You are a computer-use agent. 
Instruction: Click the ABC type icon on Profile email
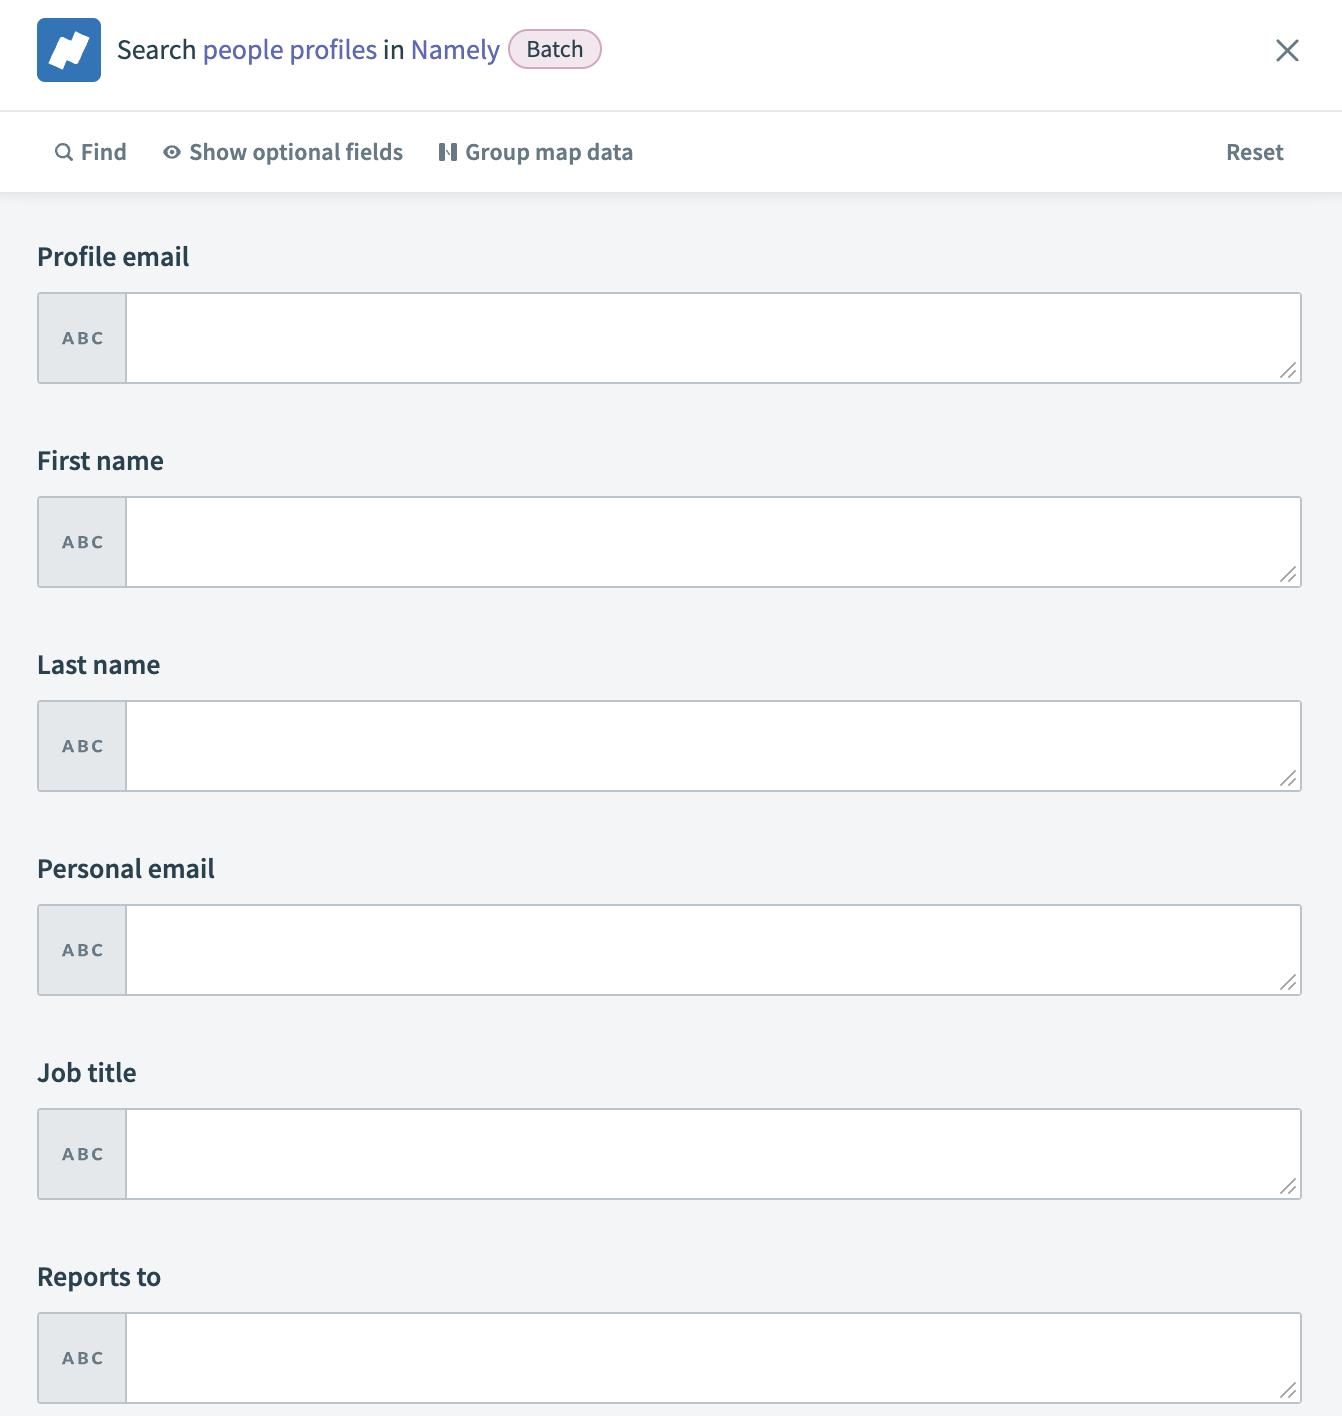(81, 337)
